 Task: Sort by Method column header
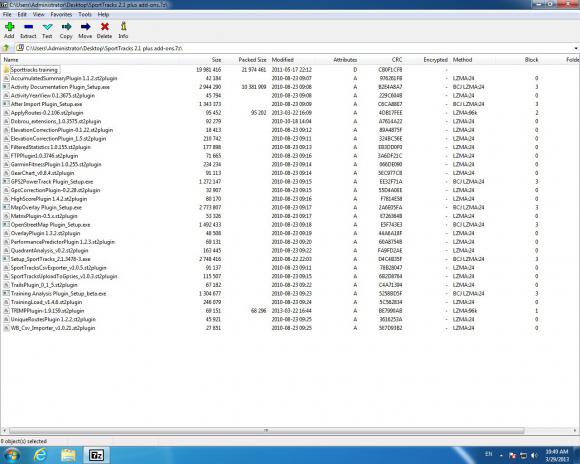pyautogui.click(x=462, y=60)
